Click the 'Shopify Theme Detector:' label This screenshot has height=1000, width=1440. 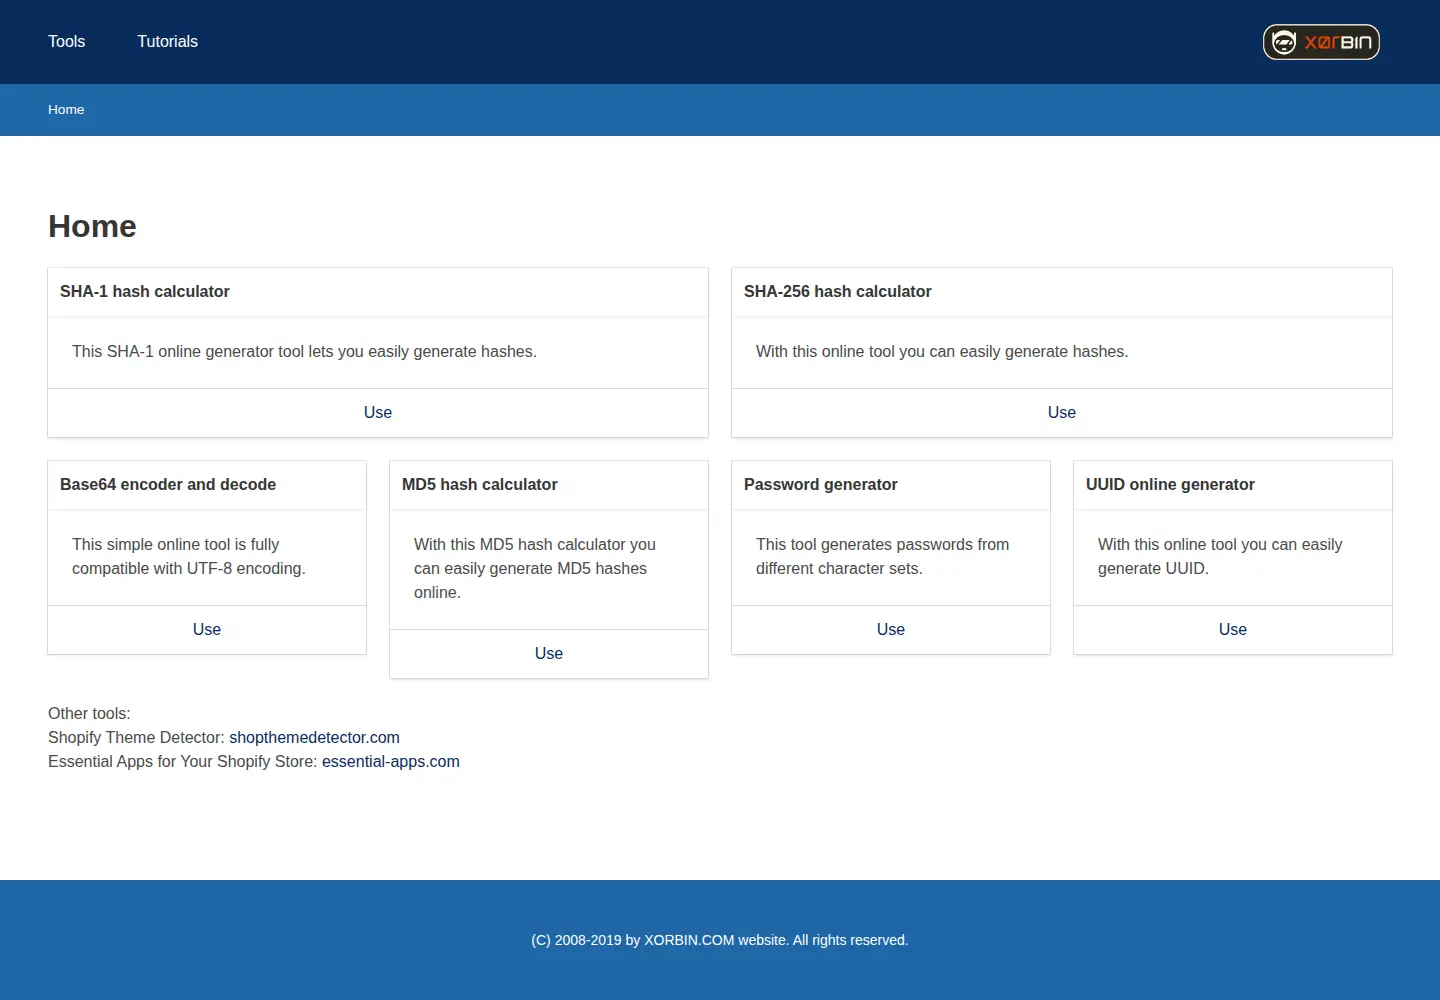click(x=136, y=737)
